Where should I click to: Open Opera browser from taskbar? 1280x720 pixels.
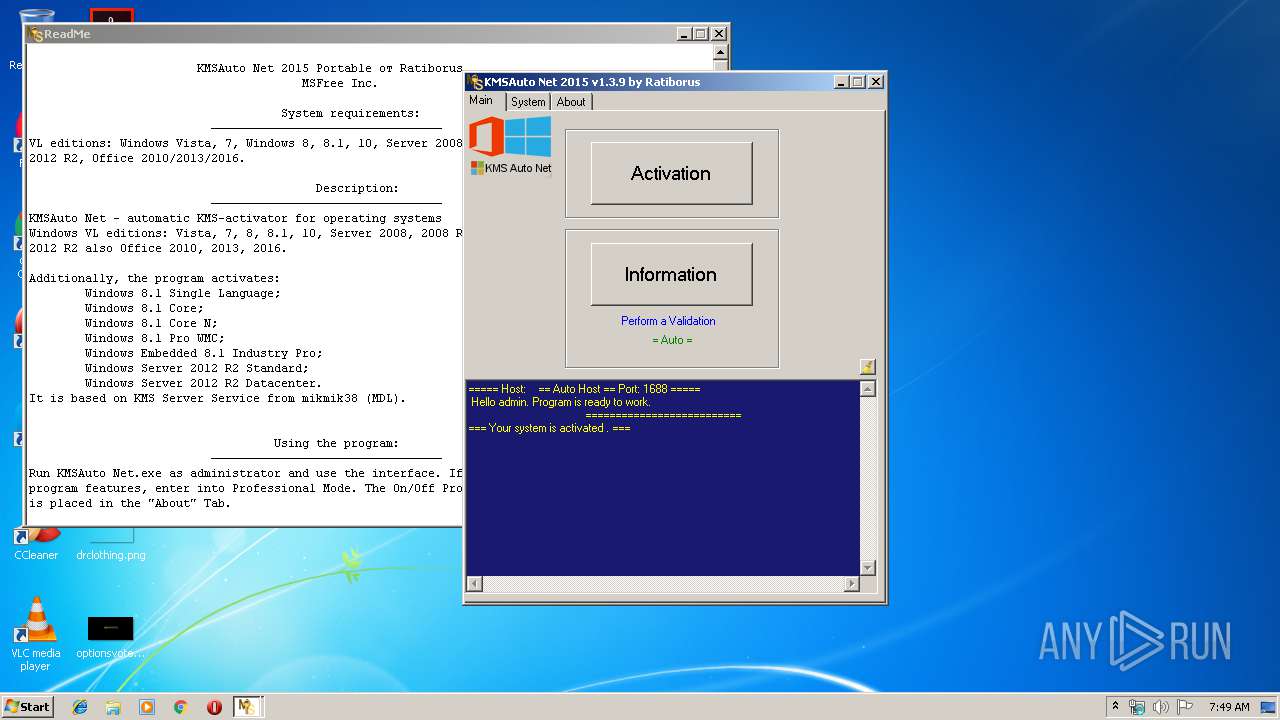pyautogui.click(x=214, y=707)
